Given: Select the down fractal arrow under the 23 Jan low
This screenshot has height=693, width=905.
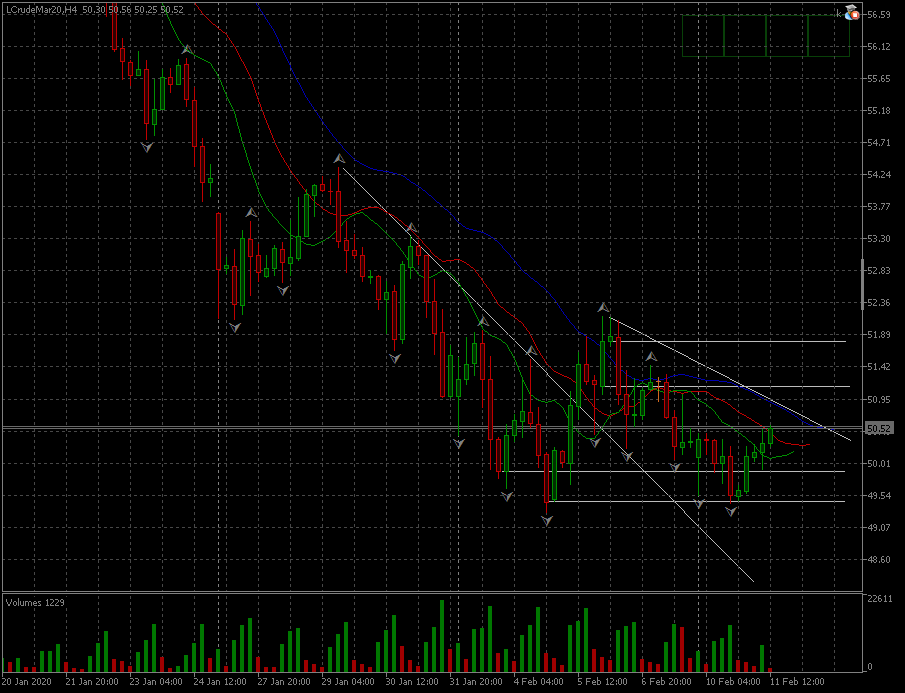Looking at the screenshot, I should 148,147.
